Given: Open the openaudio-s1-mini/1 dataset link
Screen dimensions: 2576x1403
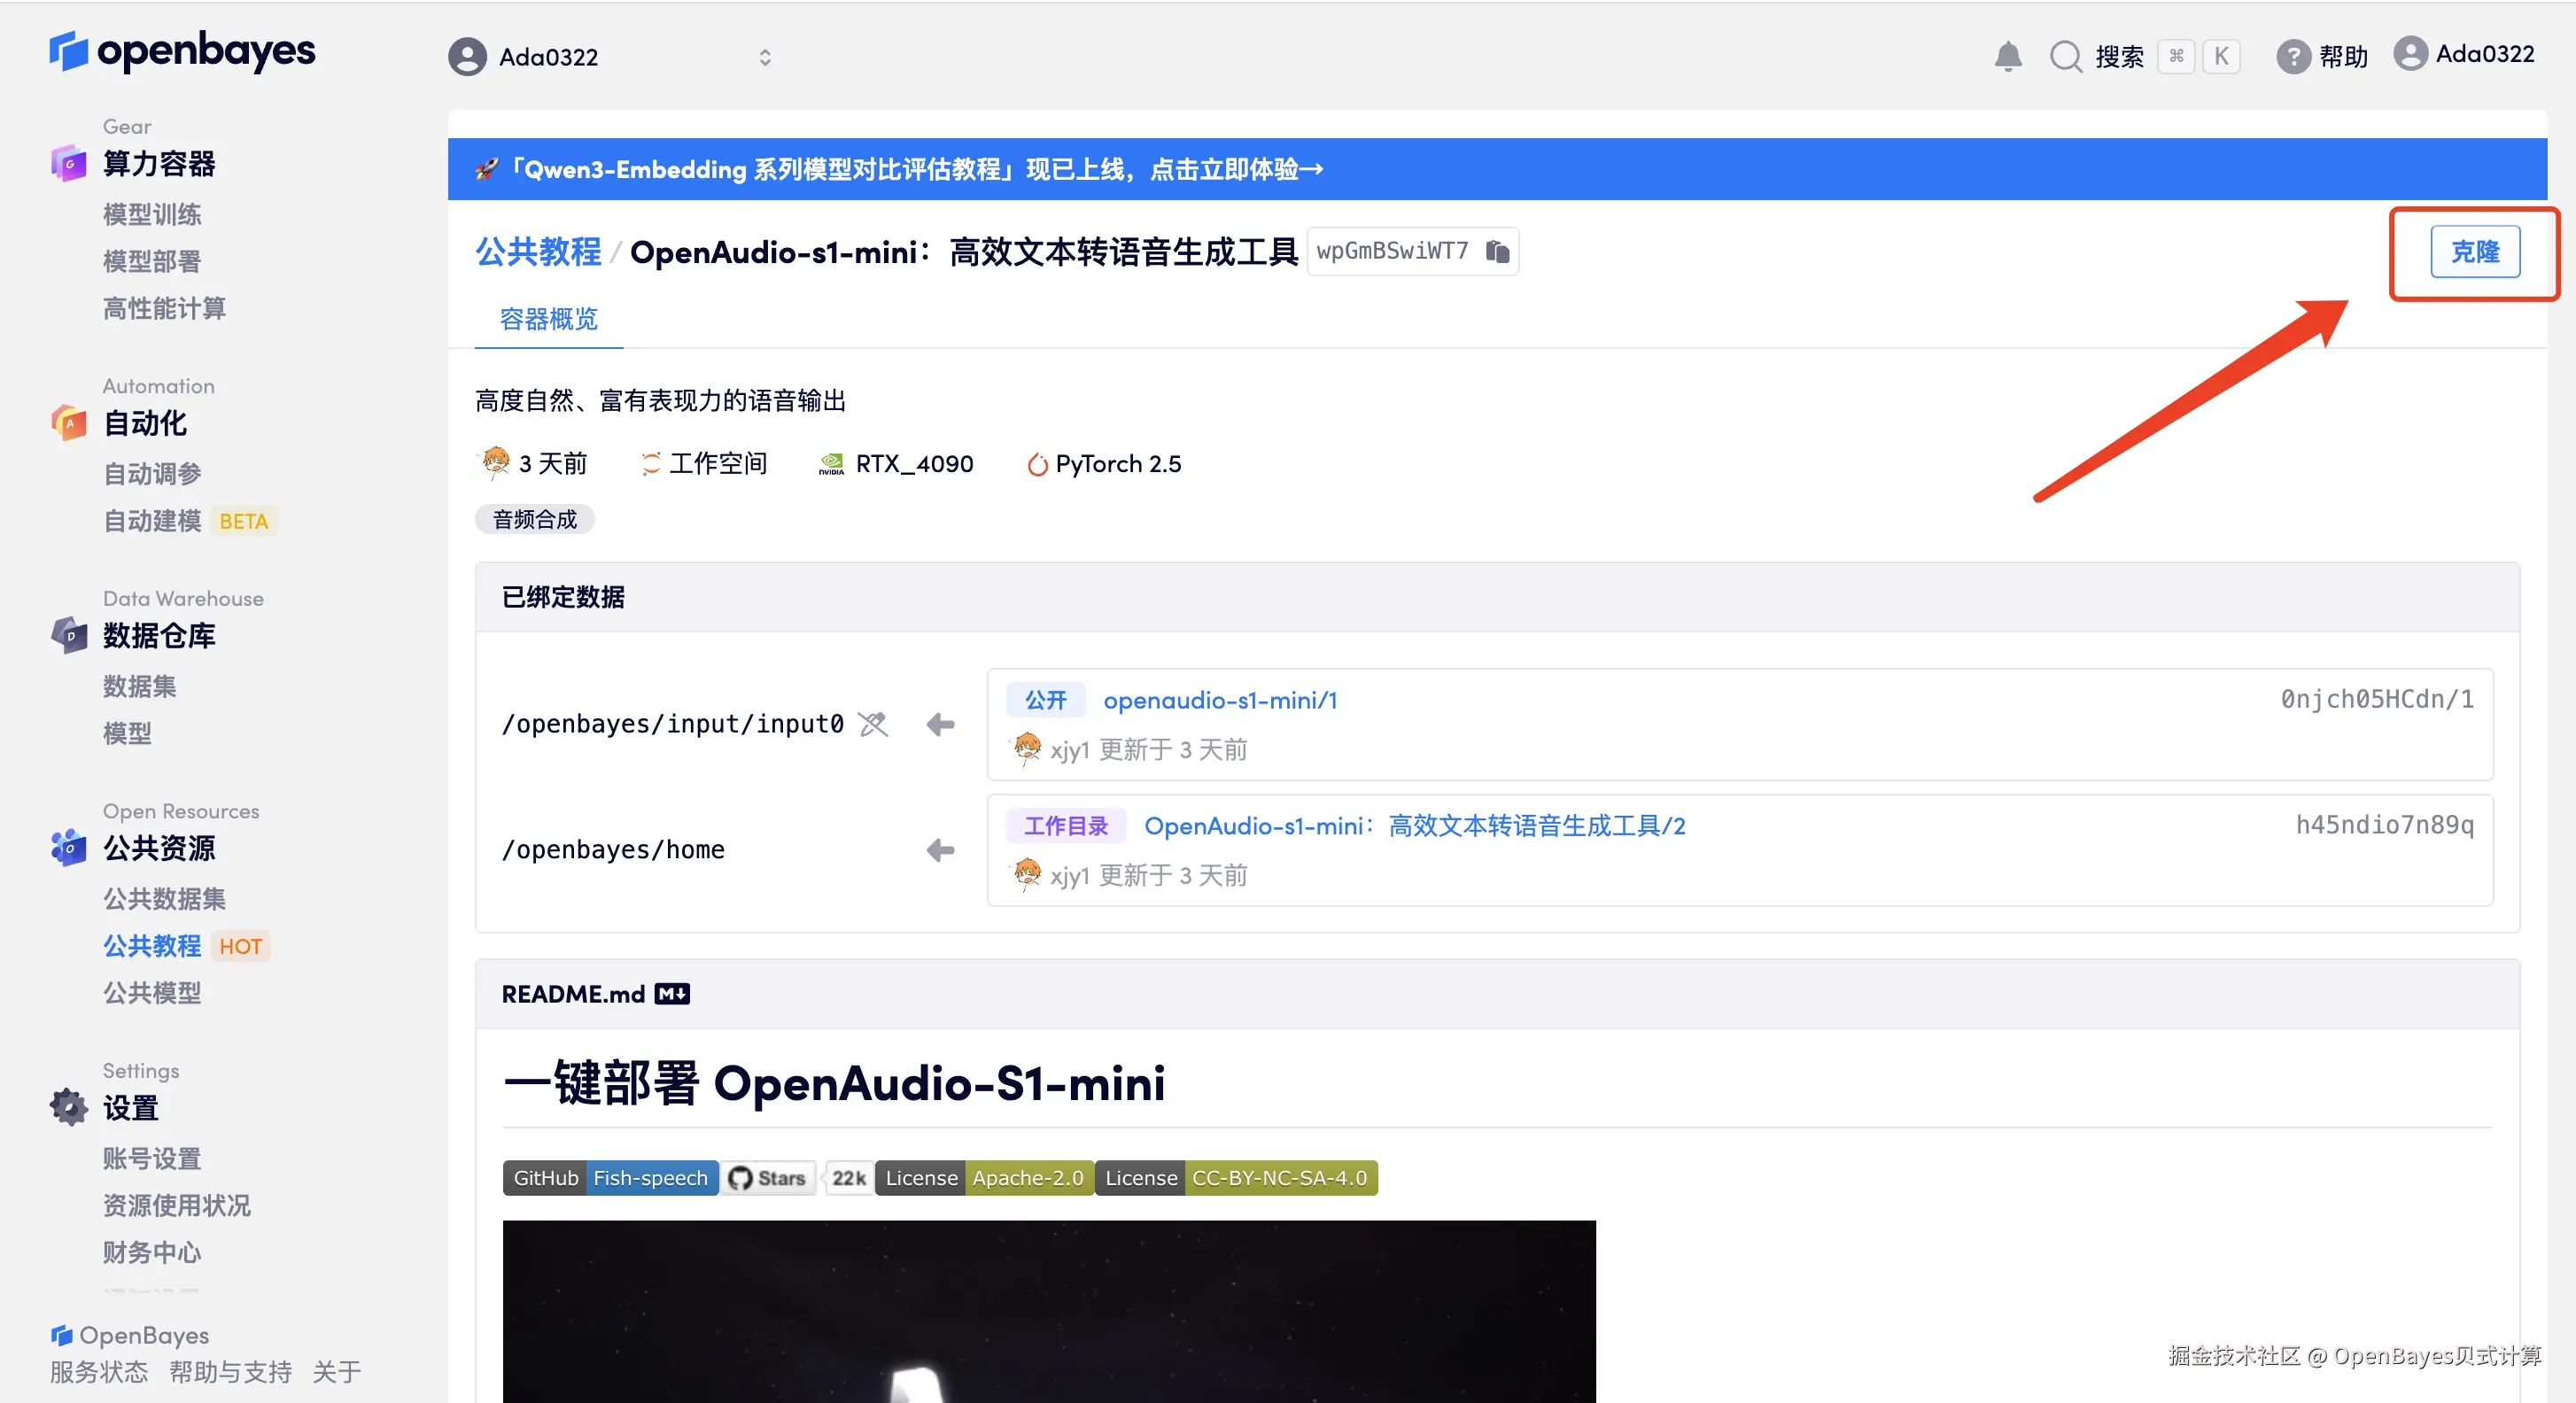Looking at the screenshot, I should (1220, 700).
